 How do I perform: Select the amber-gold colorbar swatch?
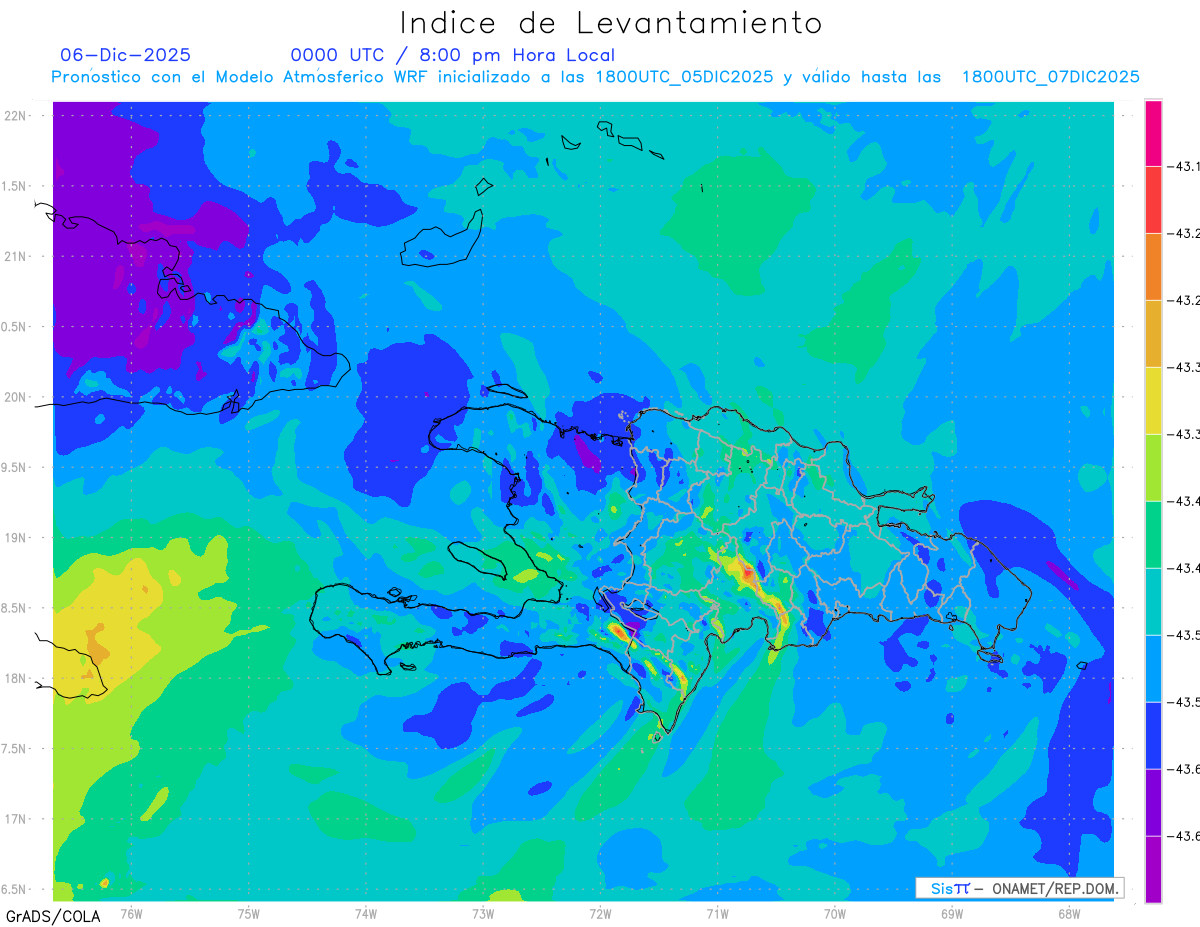coord(1153,333)
